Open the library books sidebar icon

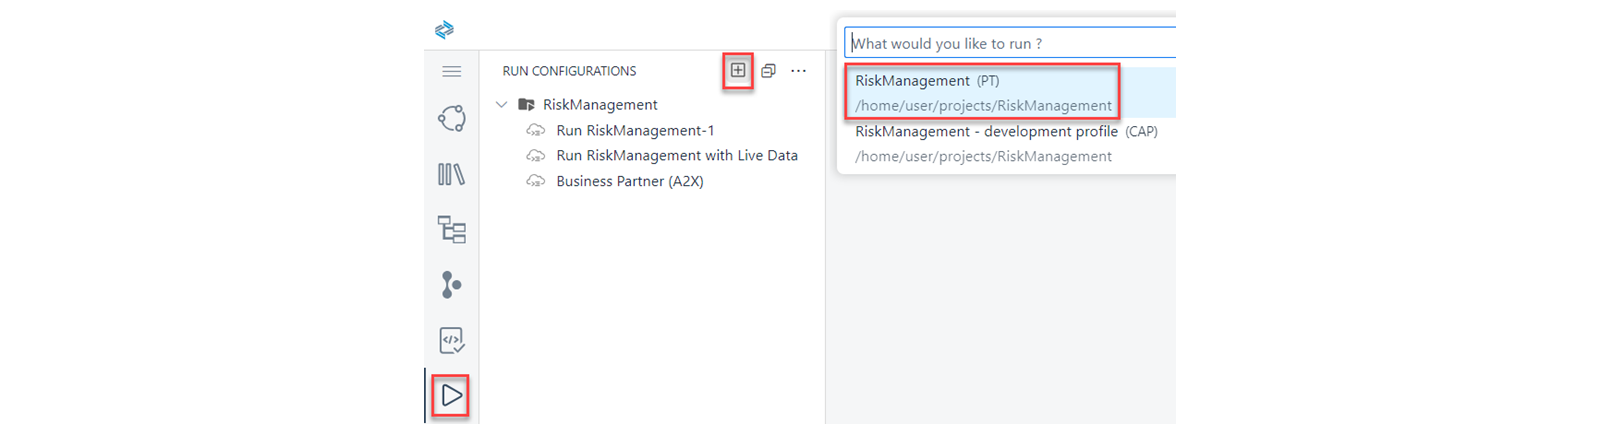point(452,174)
